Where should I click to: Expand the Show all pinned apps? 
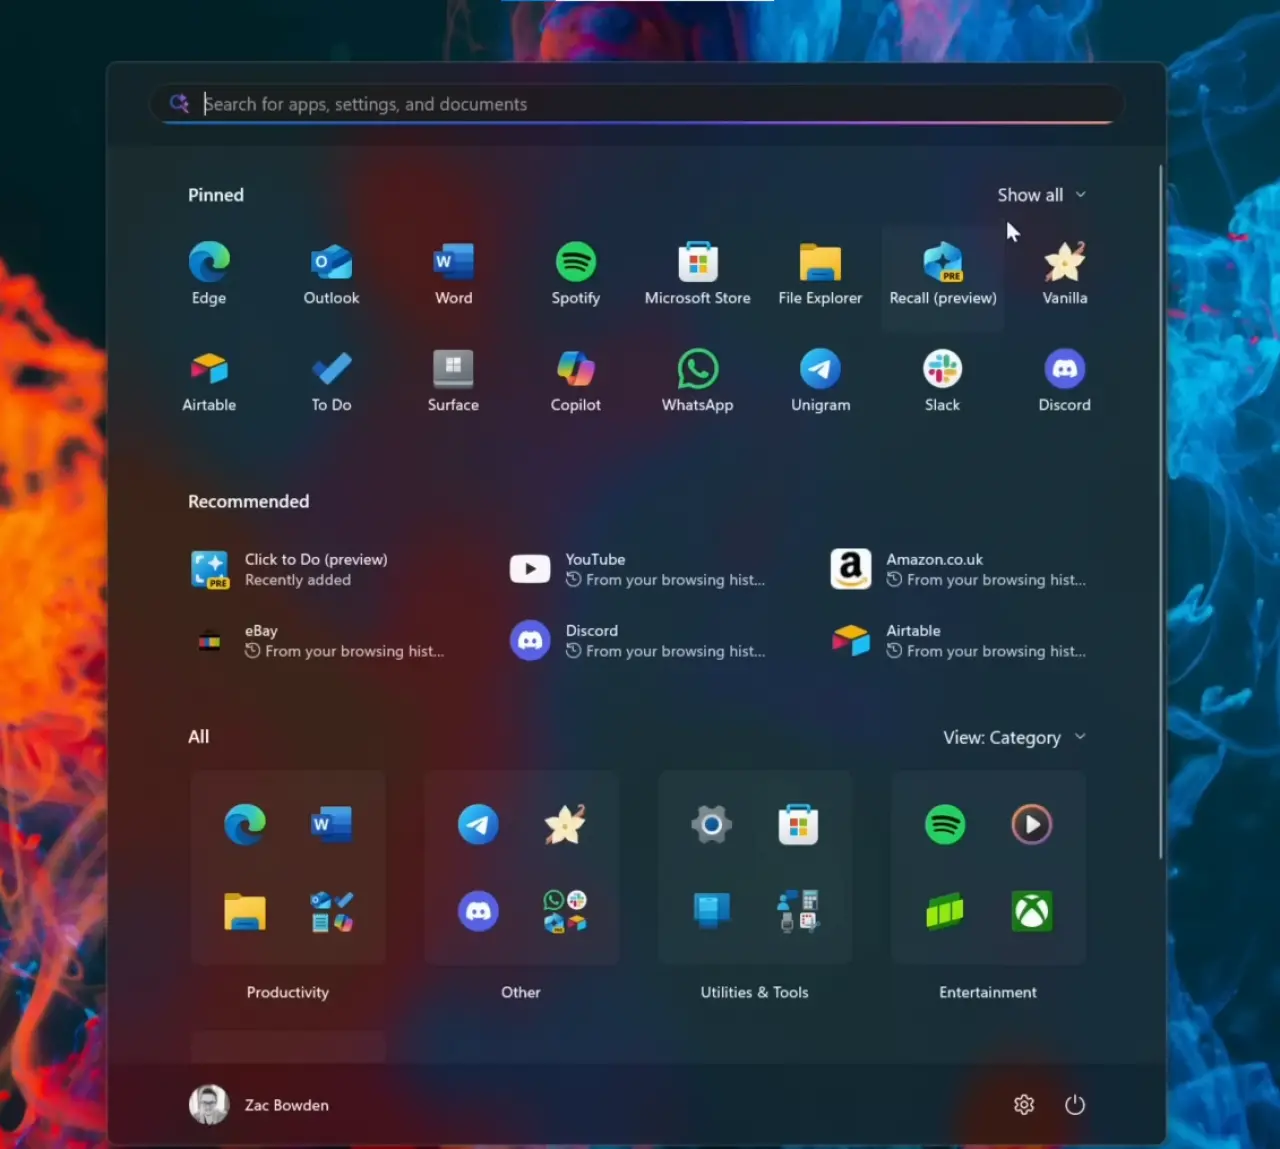click(1040, 195)
